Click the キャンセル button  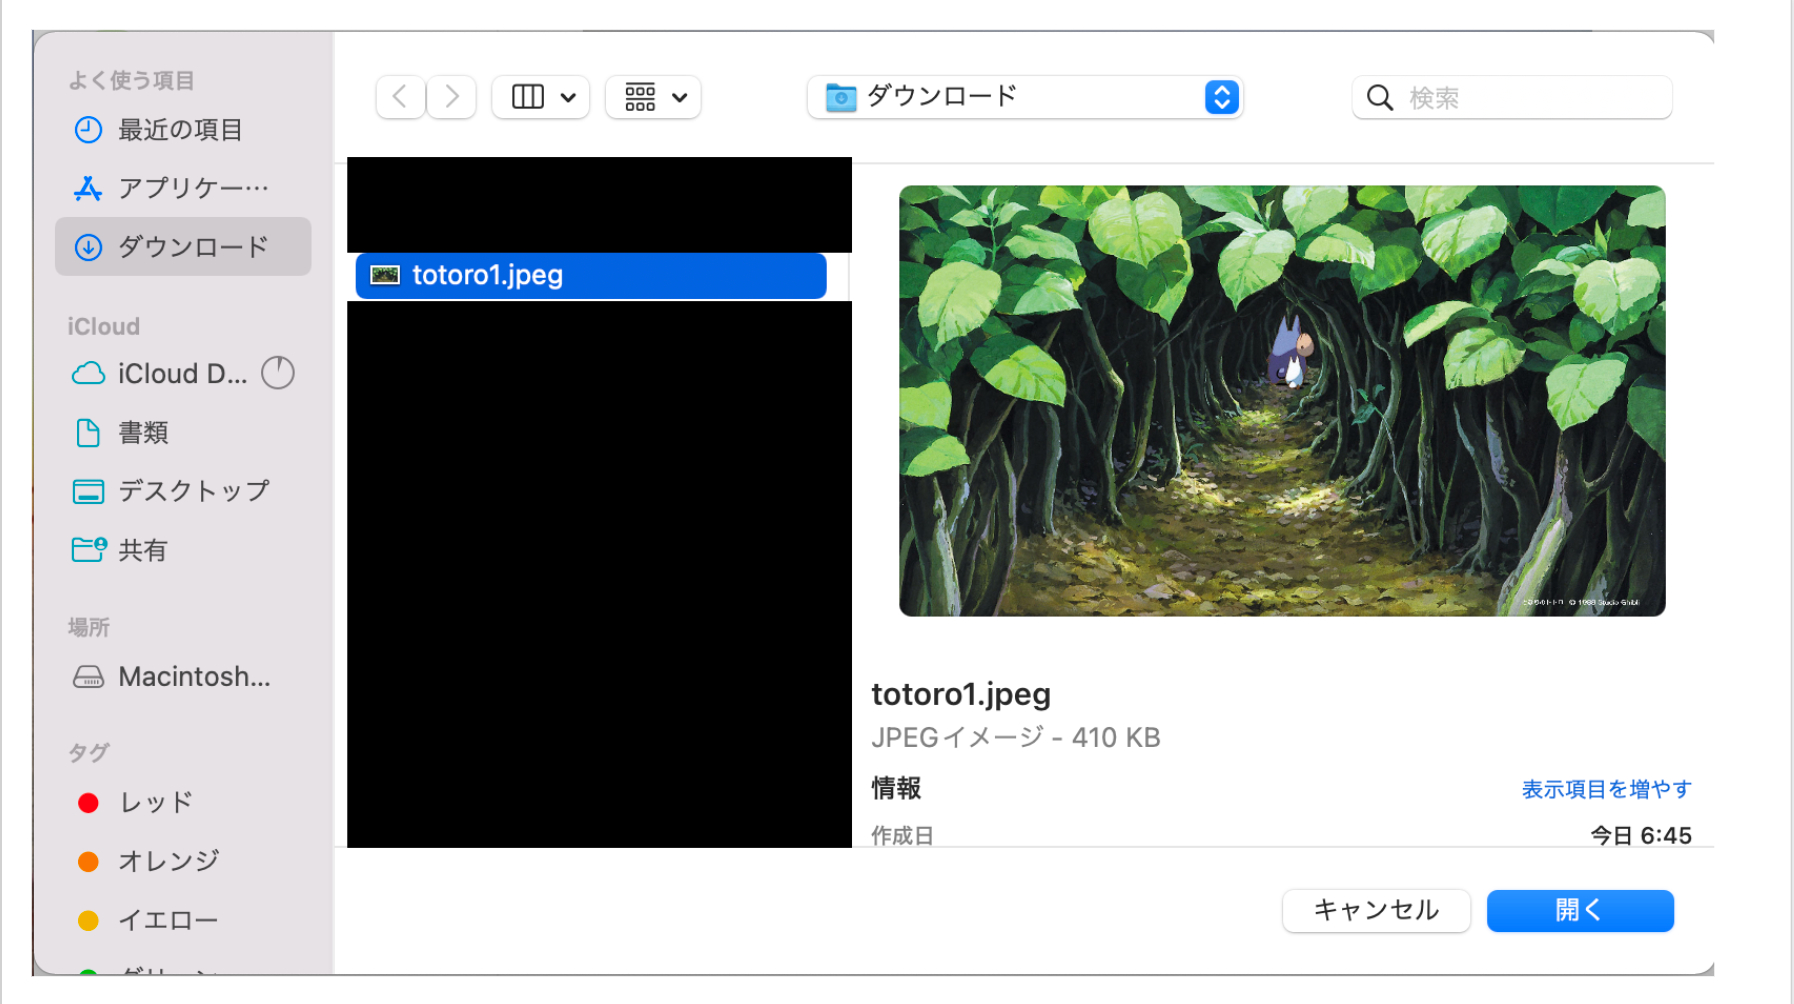pos(1376,911)
